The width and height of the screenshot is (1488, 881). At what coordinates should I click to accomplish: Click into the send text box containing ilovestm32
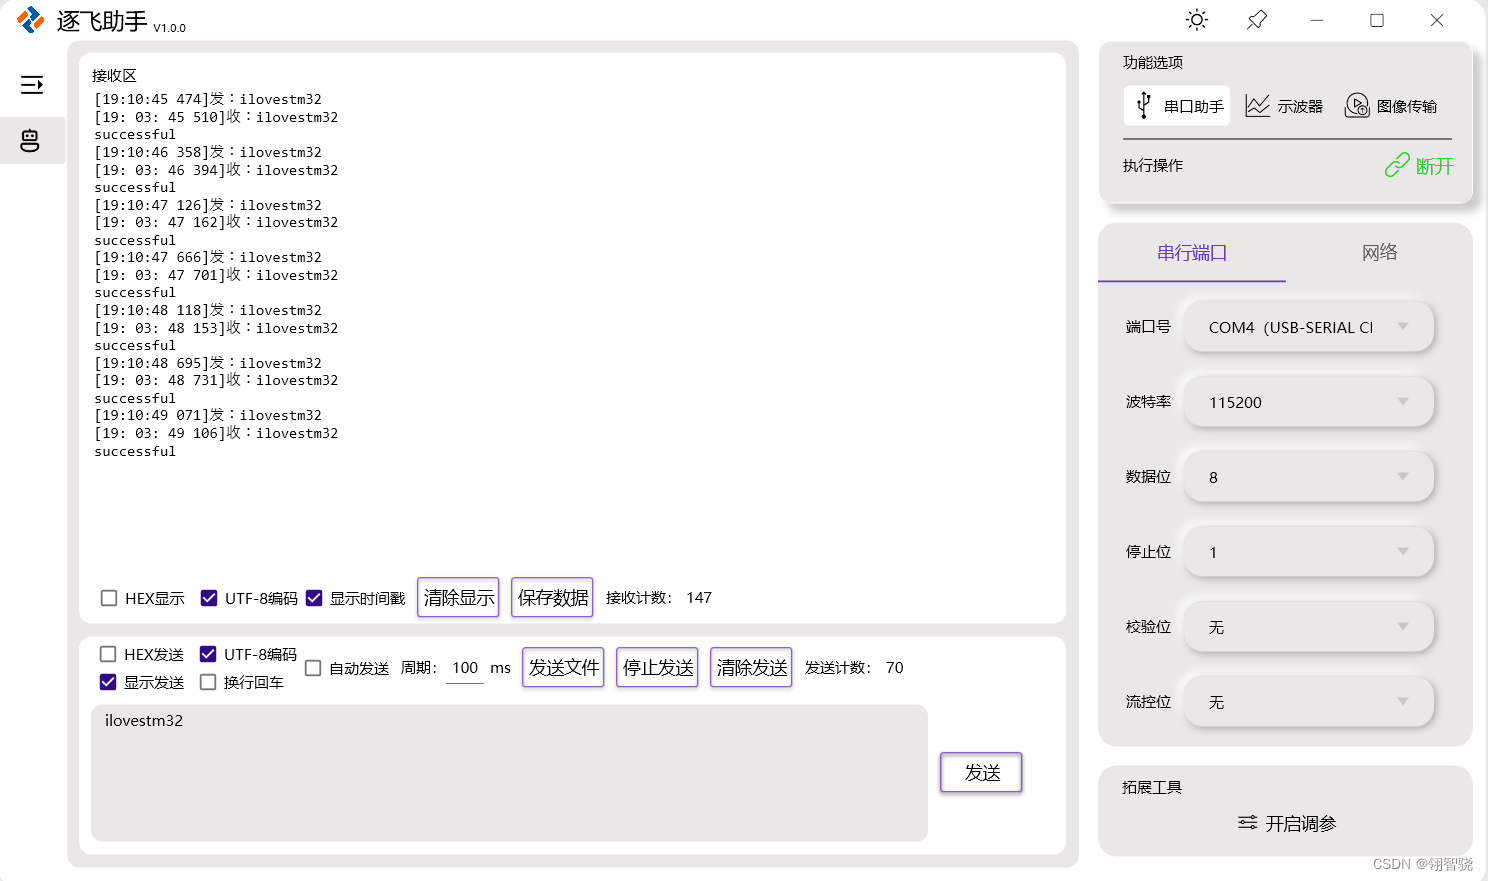pyautogui.click(x=509, y=773)
